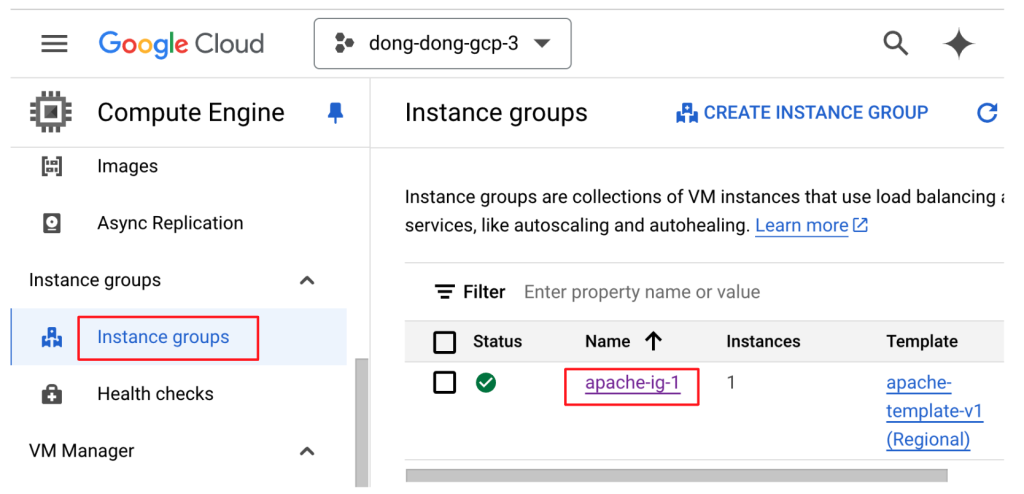Screen dimensions: 1024x494
Task: Click the Health checks briefcase icon
Action: tap(51, 395)
